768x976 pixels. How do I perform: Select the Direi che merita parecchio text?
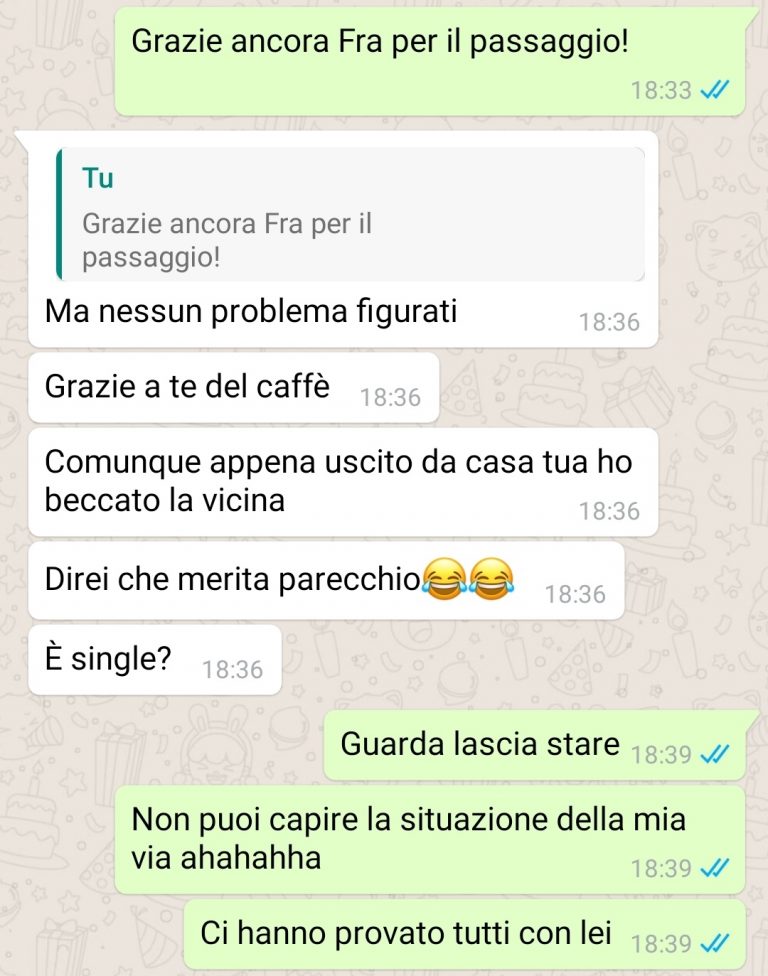(233, 579)
